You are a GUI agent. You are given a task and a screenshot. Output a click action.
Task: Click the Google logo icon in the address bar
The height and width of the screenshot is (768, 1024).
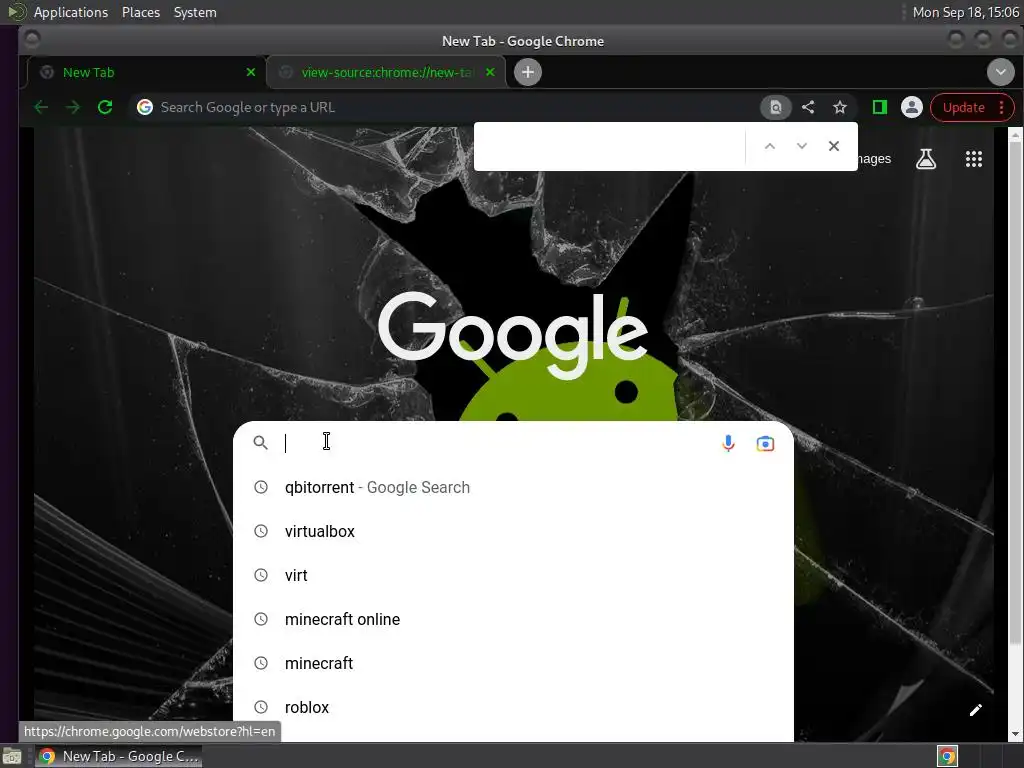145,107
